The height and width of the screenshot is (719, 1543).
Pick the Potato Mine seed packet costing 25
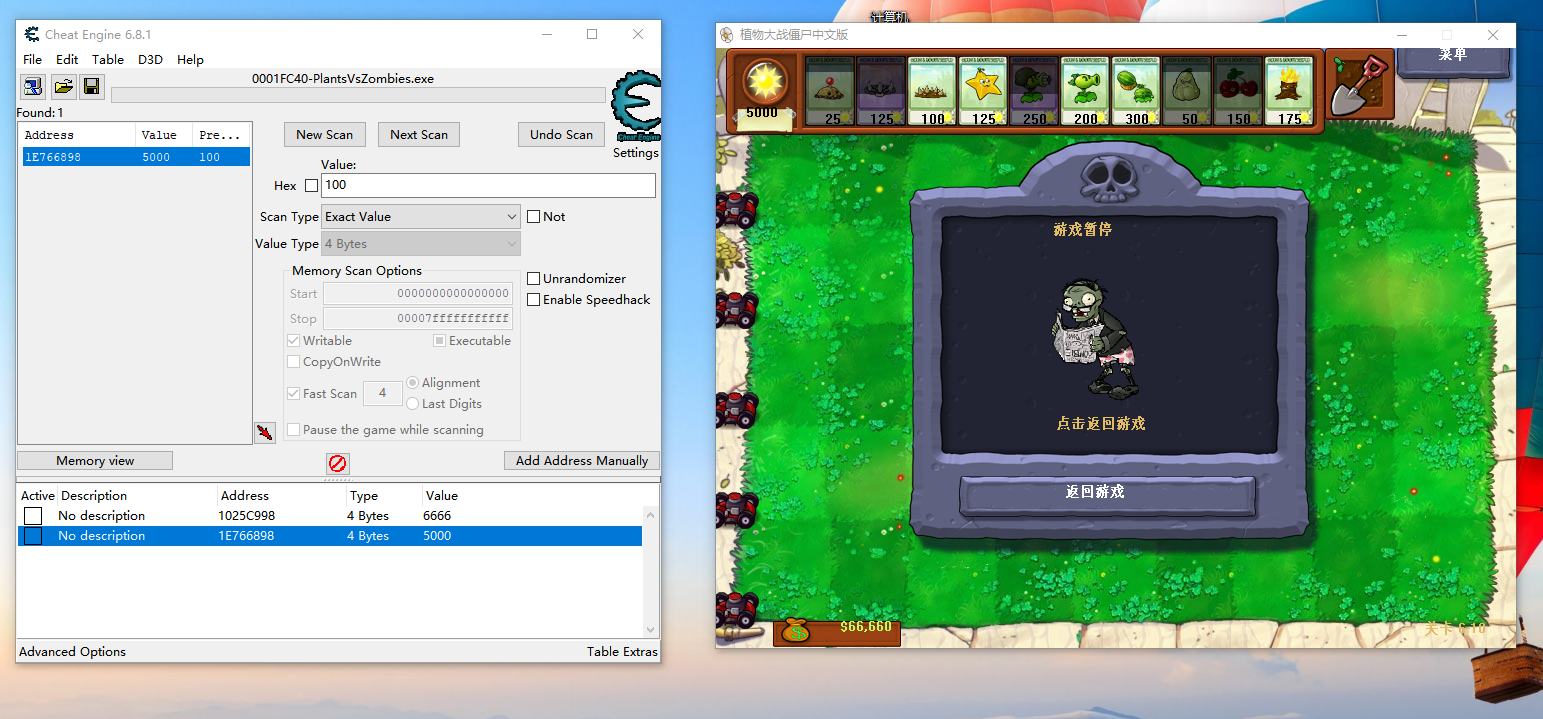(830, 91)
